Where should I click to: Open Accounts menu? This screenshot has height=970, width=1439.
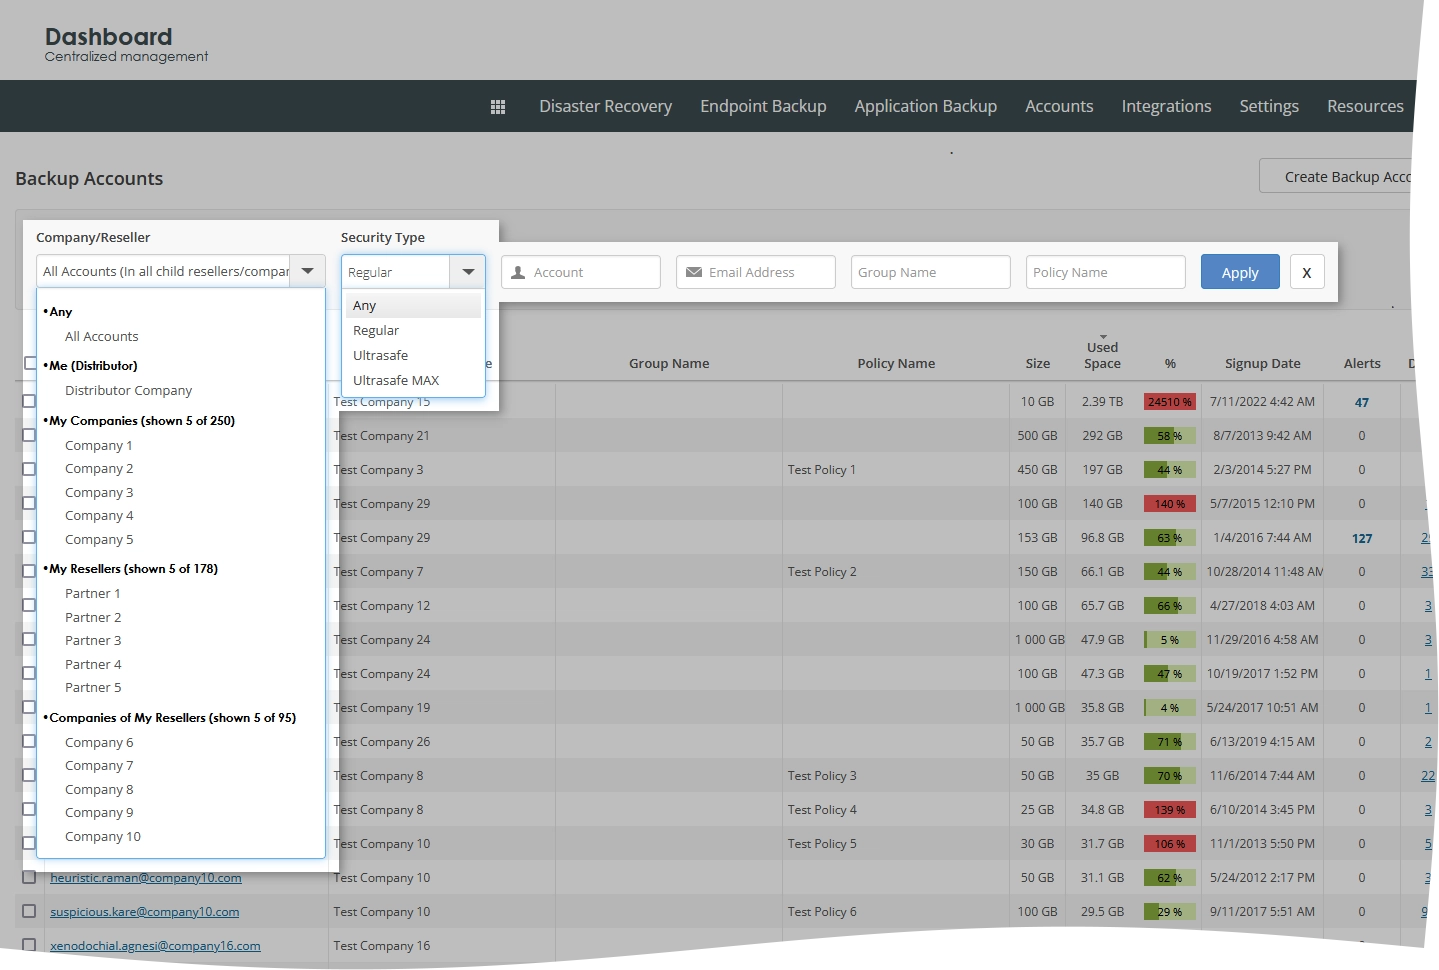pyautogui.click(x=1059, y=106)
